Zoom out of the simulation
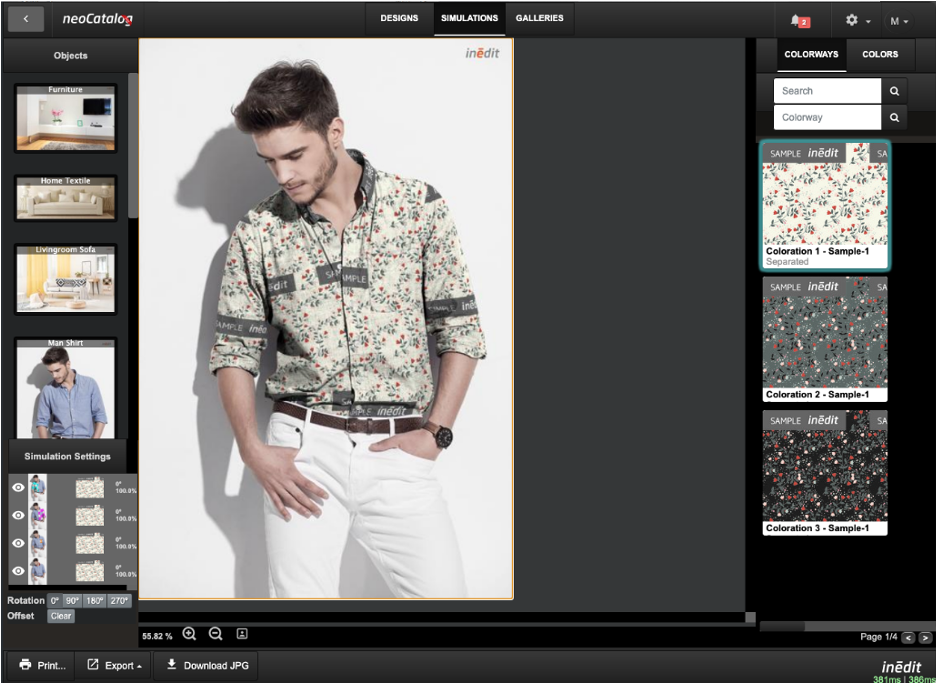 [215, 634]
